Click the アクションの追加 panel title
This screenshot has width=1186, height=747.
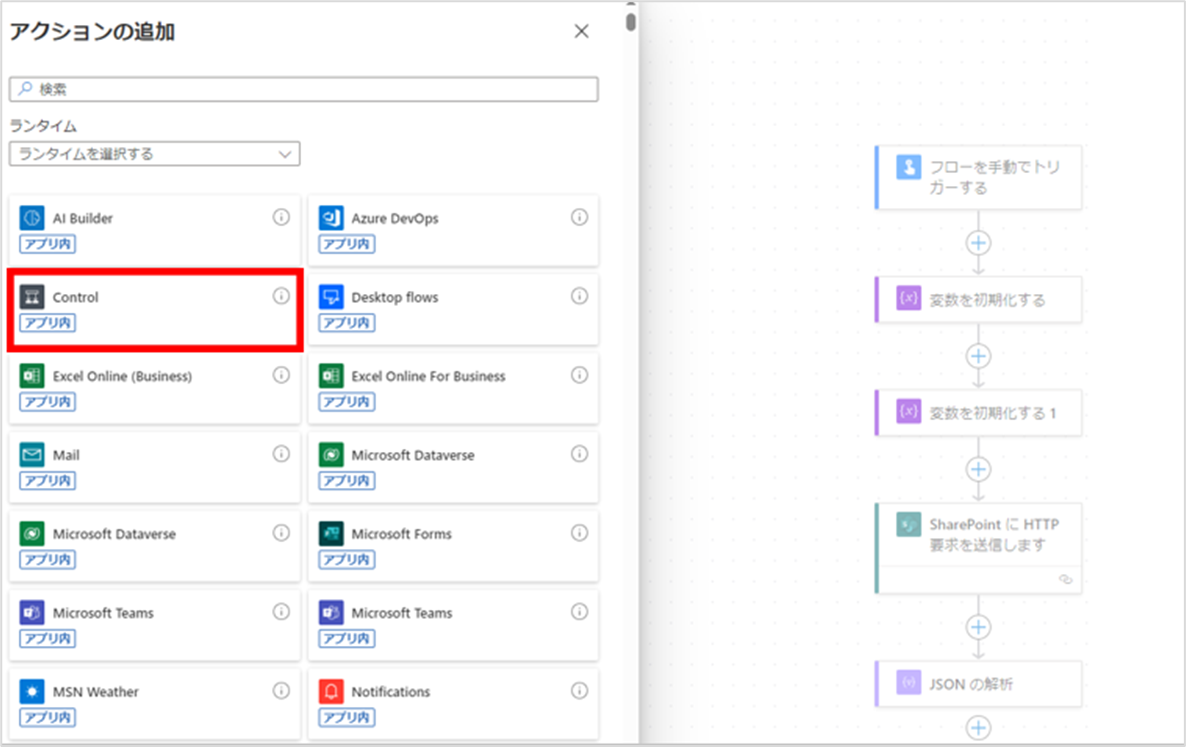(92, 32)
